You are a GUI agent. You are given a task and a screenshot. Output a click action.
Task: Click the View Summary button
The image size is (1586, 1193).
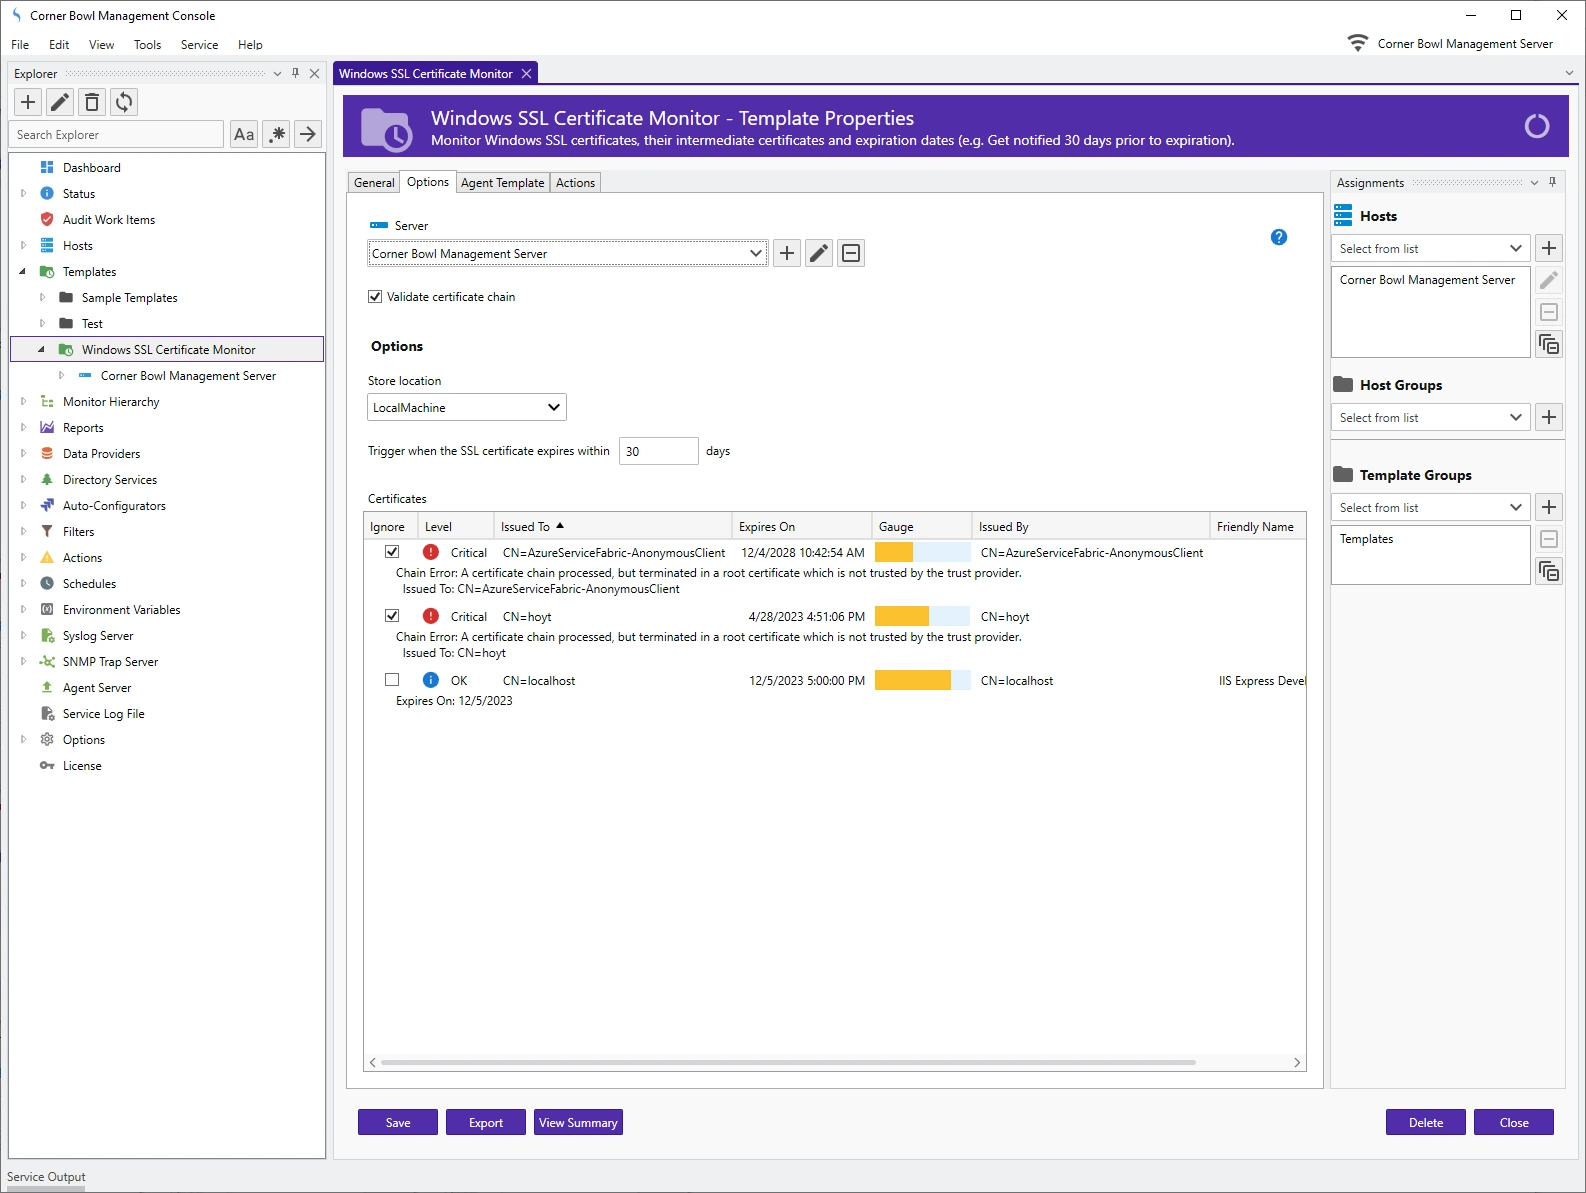(x=578, y=1122)
